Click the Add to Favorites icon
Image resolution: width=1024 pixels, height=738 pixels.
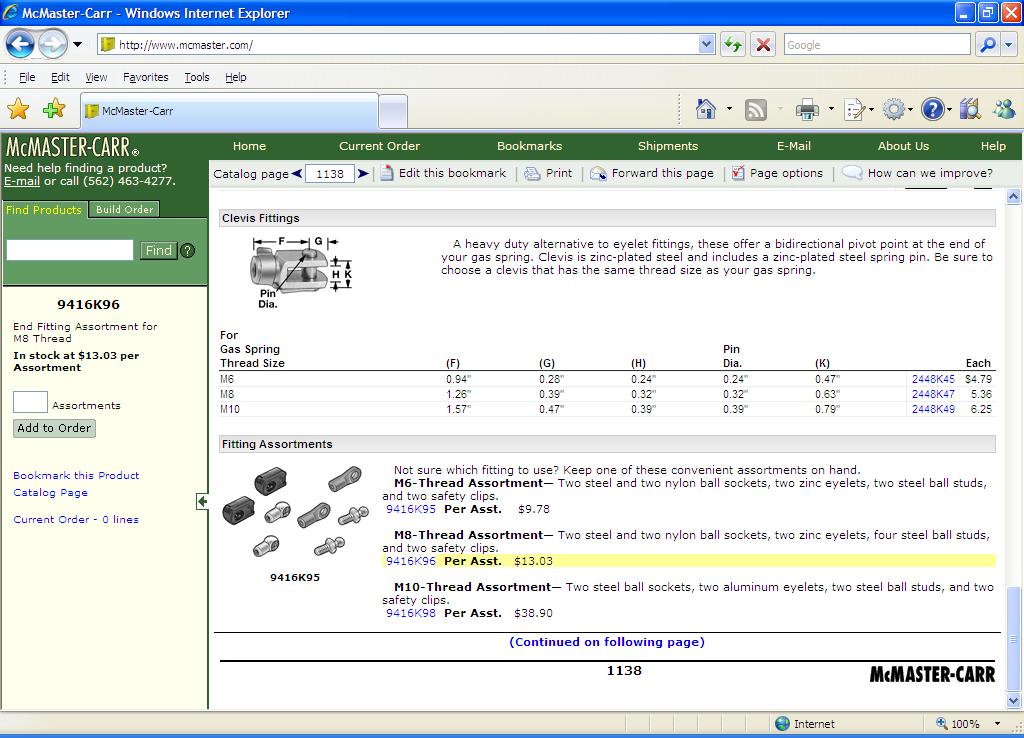54,109
